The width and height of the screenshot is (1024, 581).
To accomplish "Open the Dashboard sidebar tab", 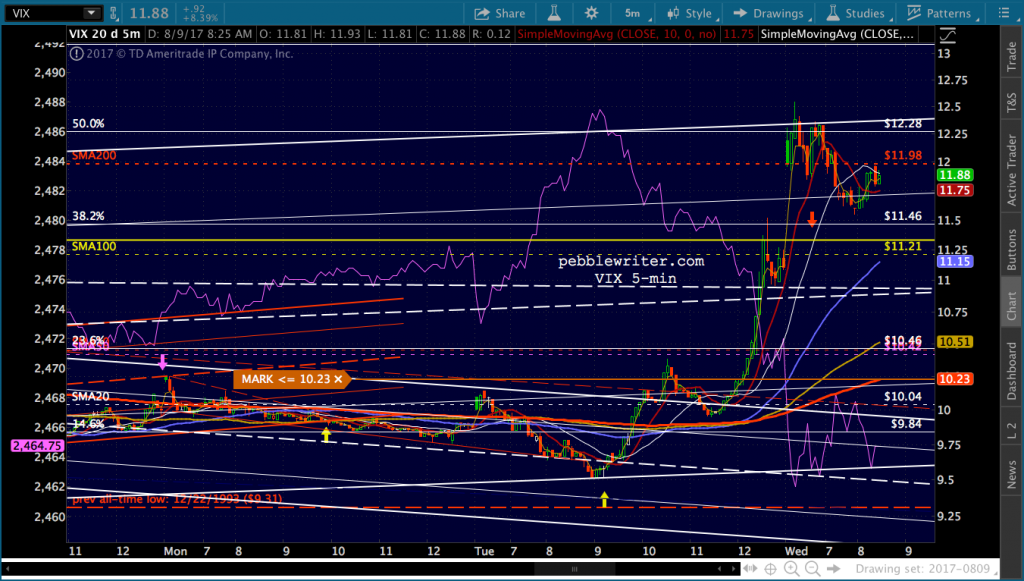I will pyautogui.click(x=1011, y=370).
